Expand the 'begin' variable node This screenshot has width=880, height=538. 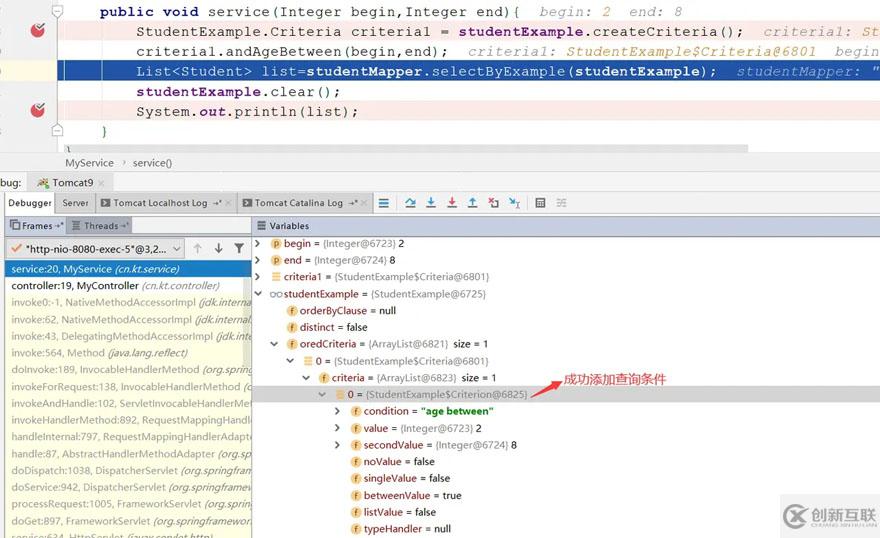coord(258,243)
